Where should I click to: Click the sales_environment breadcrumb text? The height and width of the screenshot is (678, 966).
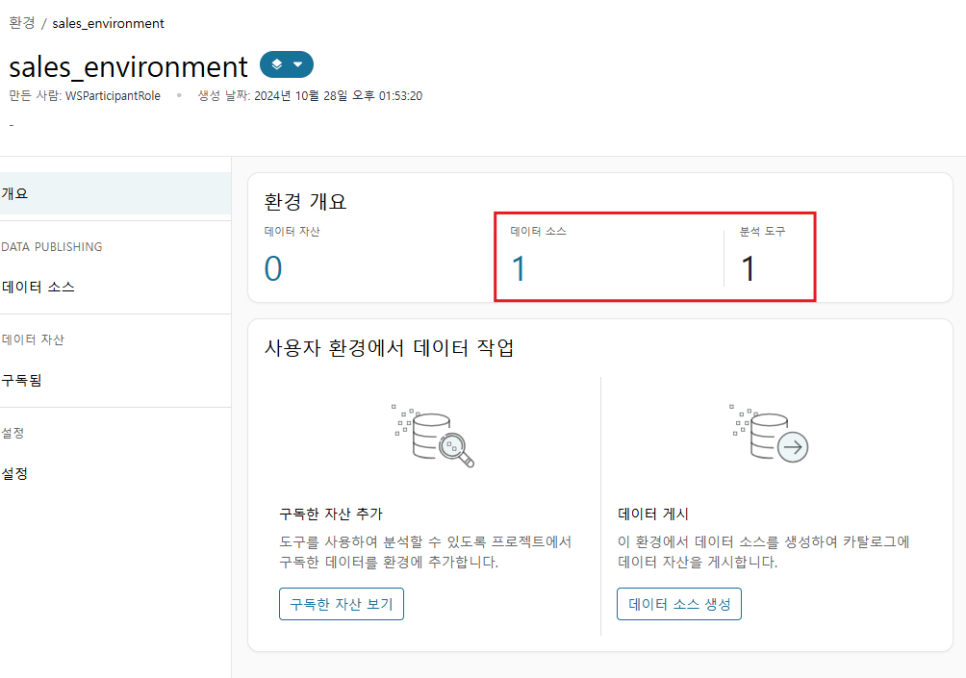108,23
